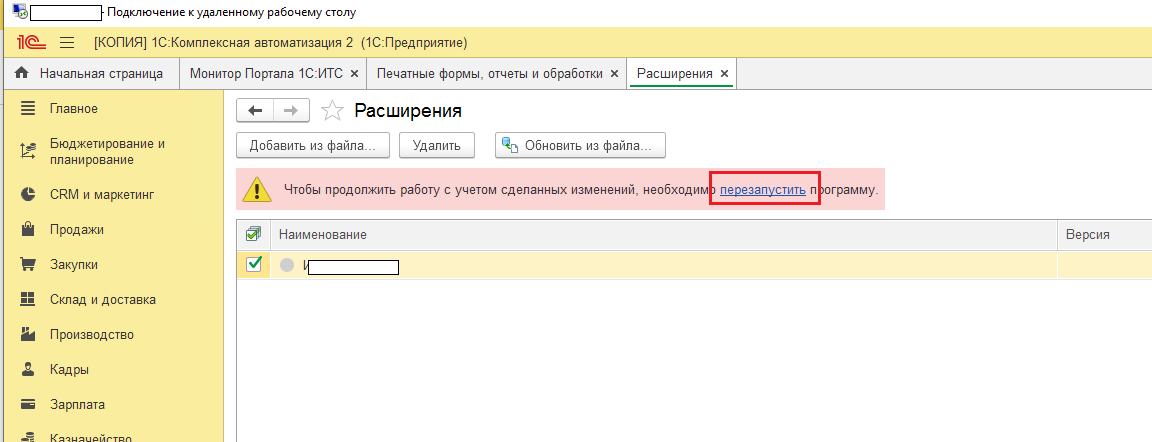The height and width of the screenshot is (442, 1152).
Task: Go back with the left arrow button
Action: click(255, 110)
